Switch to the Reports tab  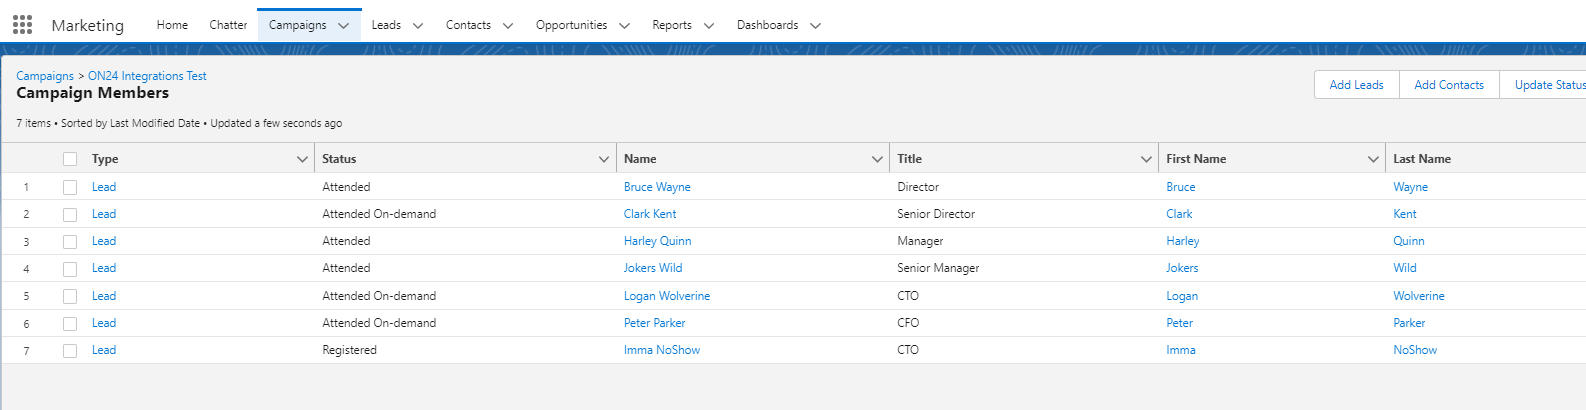[672, 25]
